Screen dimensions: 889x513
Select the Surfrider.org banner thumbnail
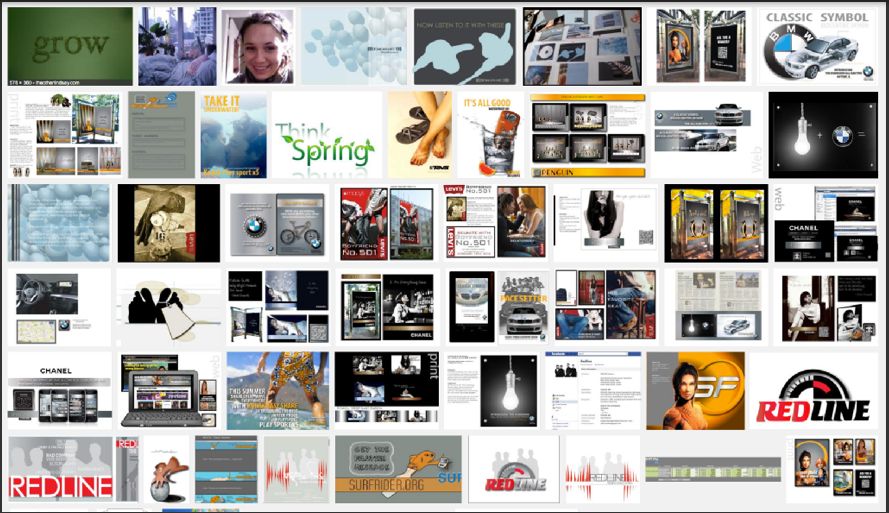tap(398, 469)
